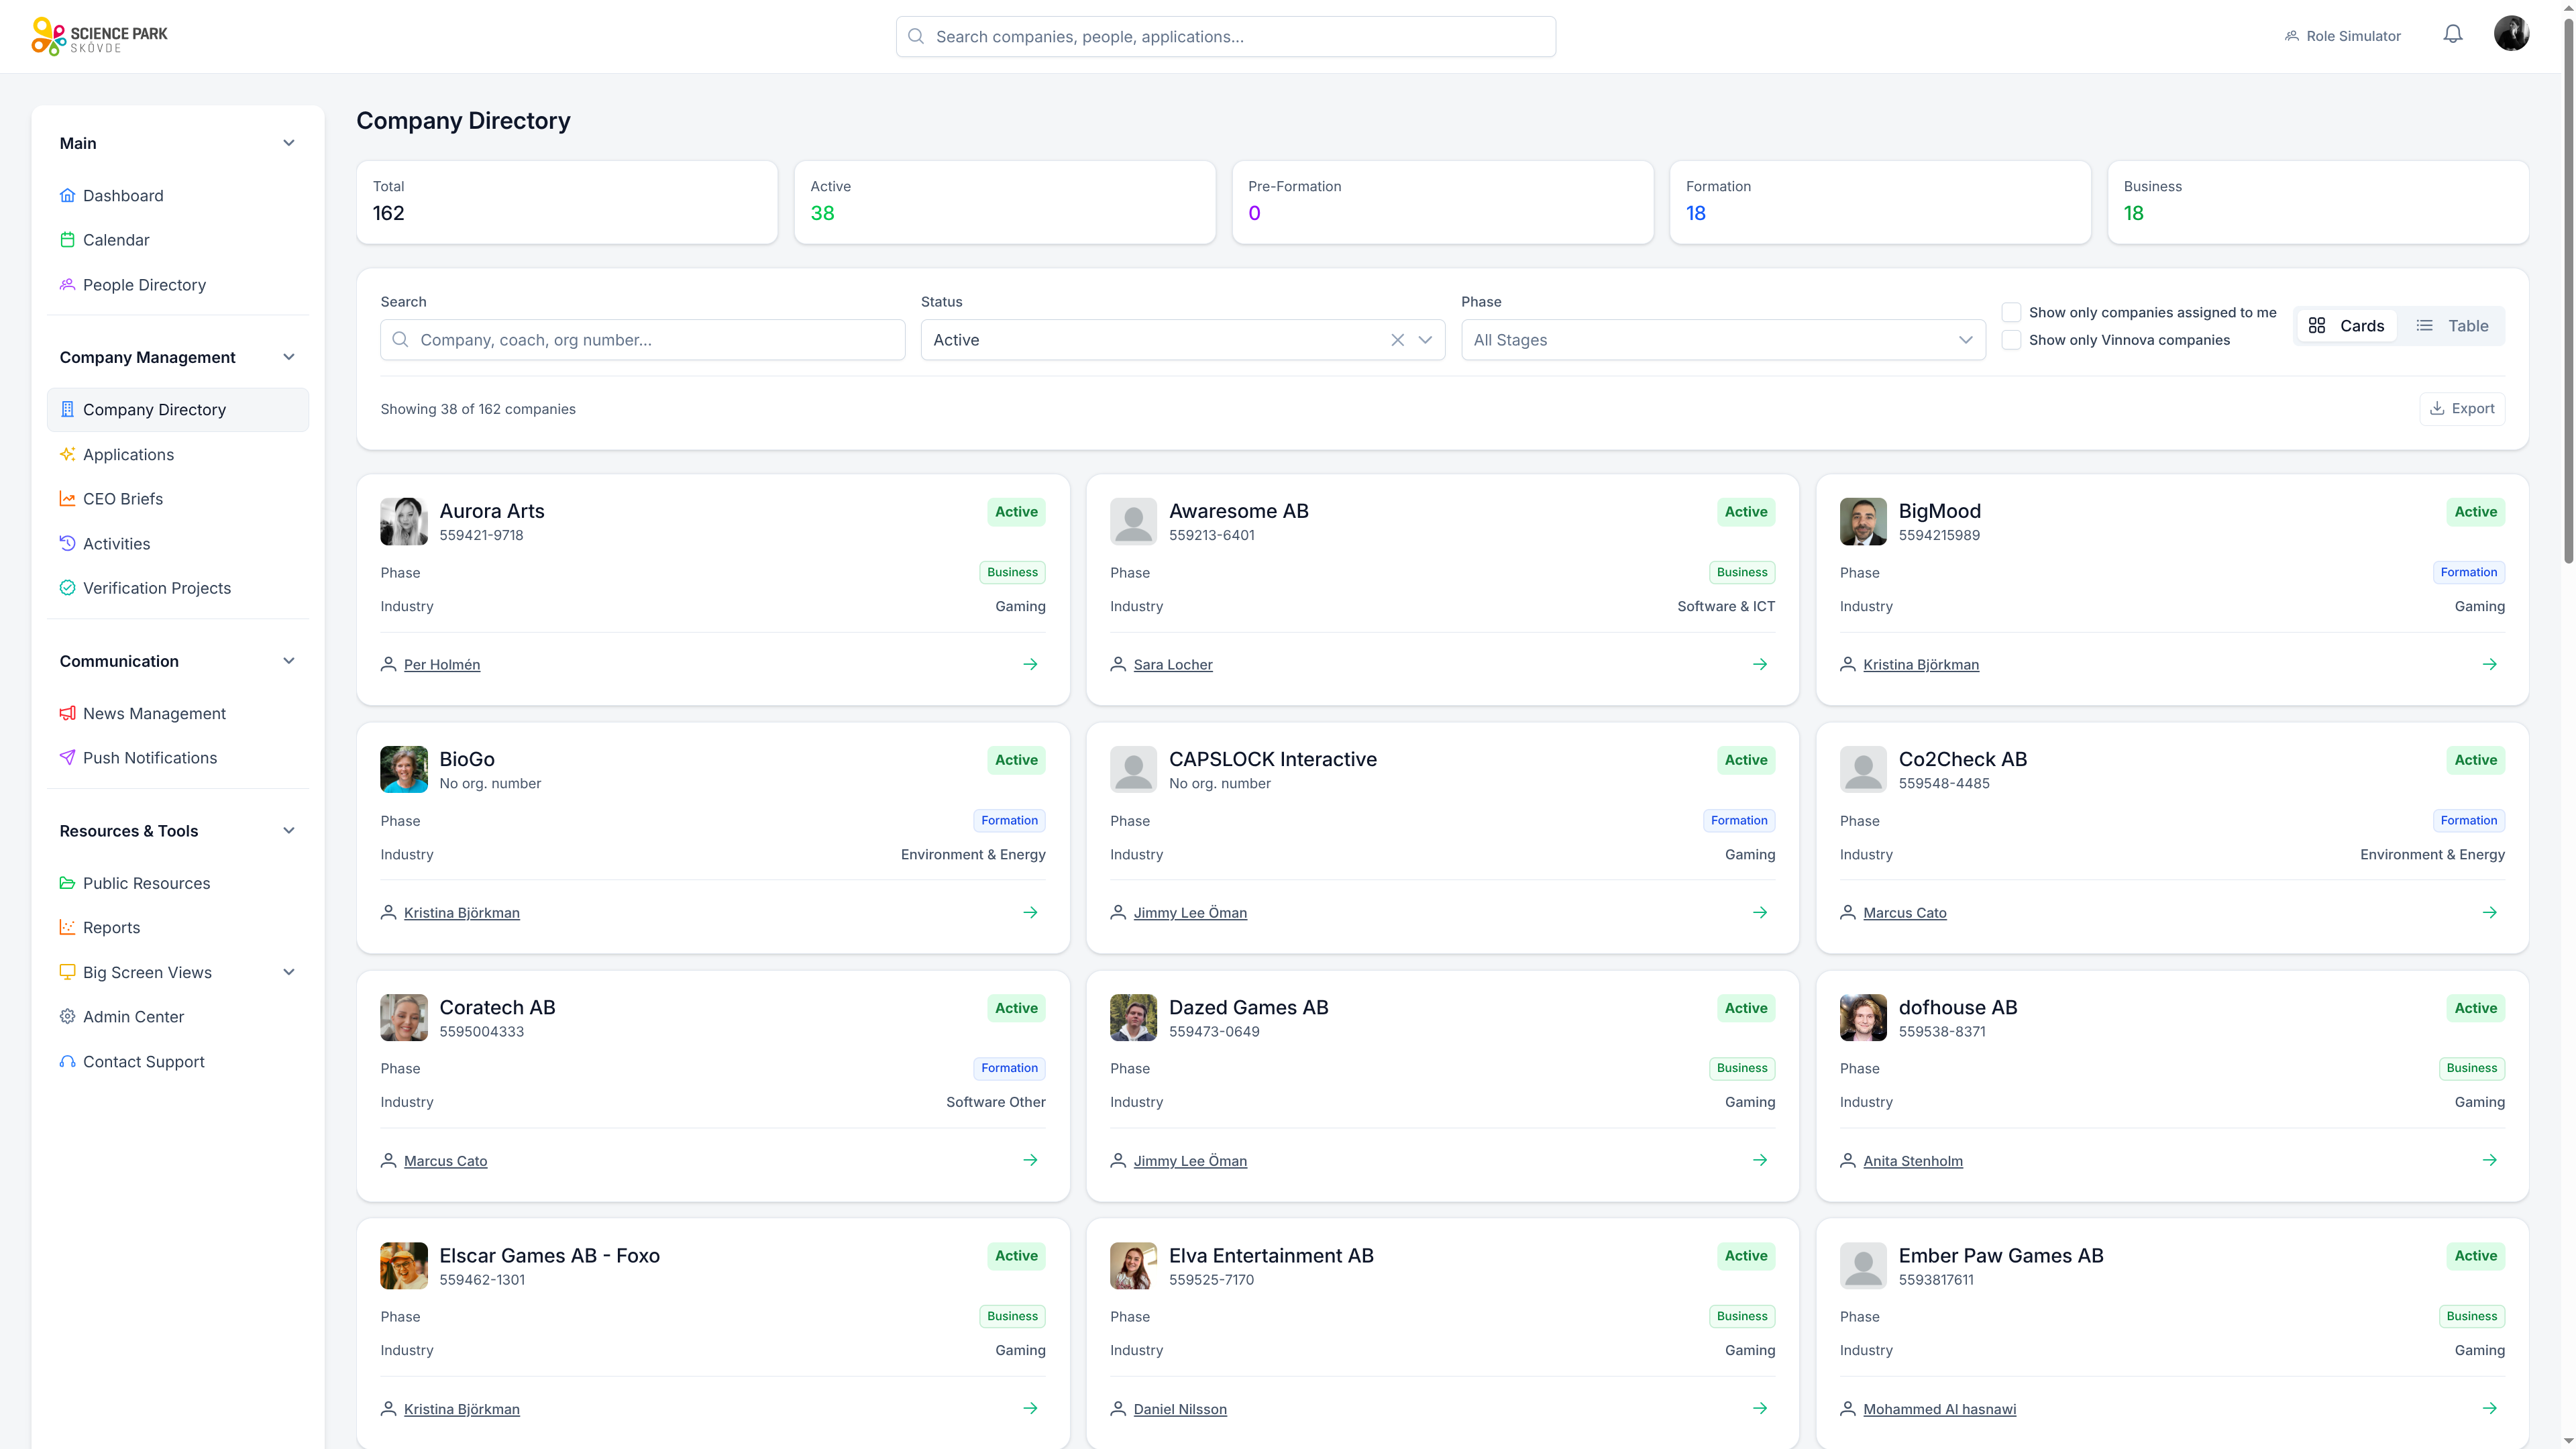Open coach Sara Locher link
This screenshot has width=2576, height=1449.
click(x=1173, y=664)
